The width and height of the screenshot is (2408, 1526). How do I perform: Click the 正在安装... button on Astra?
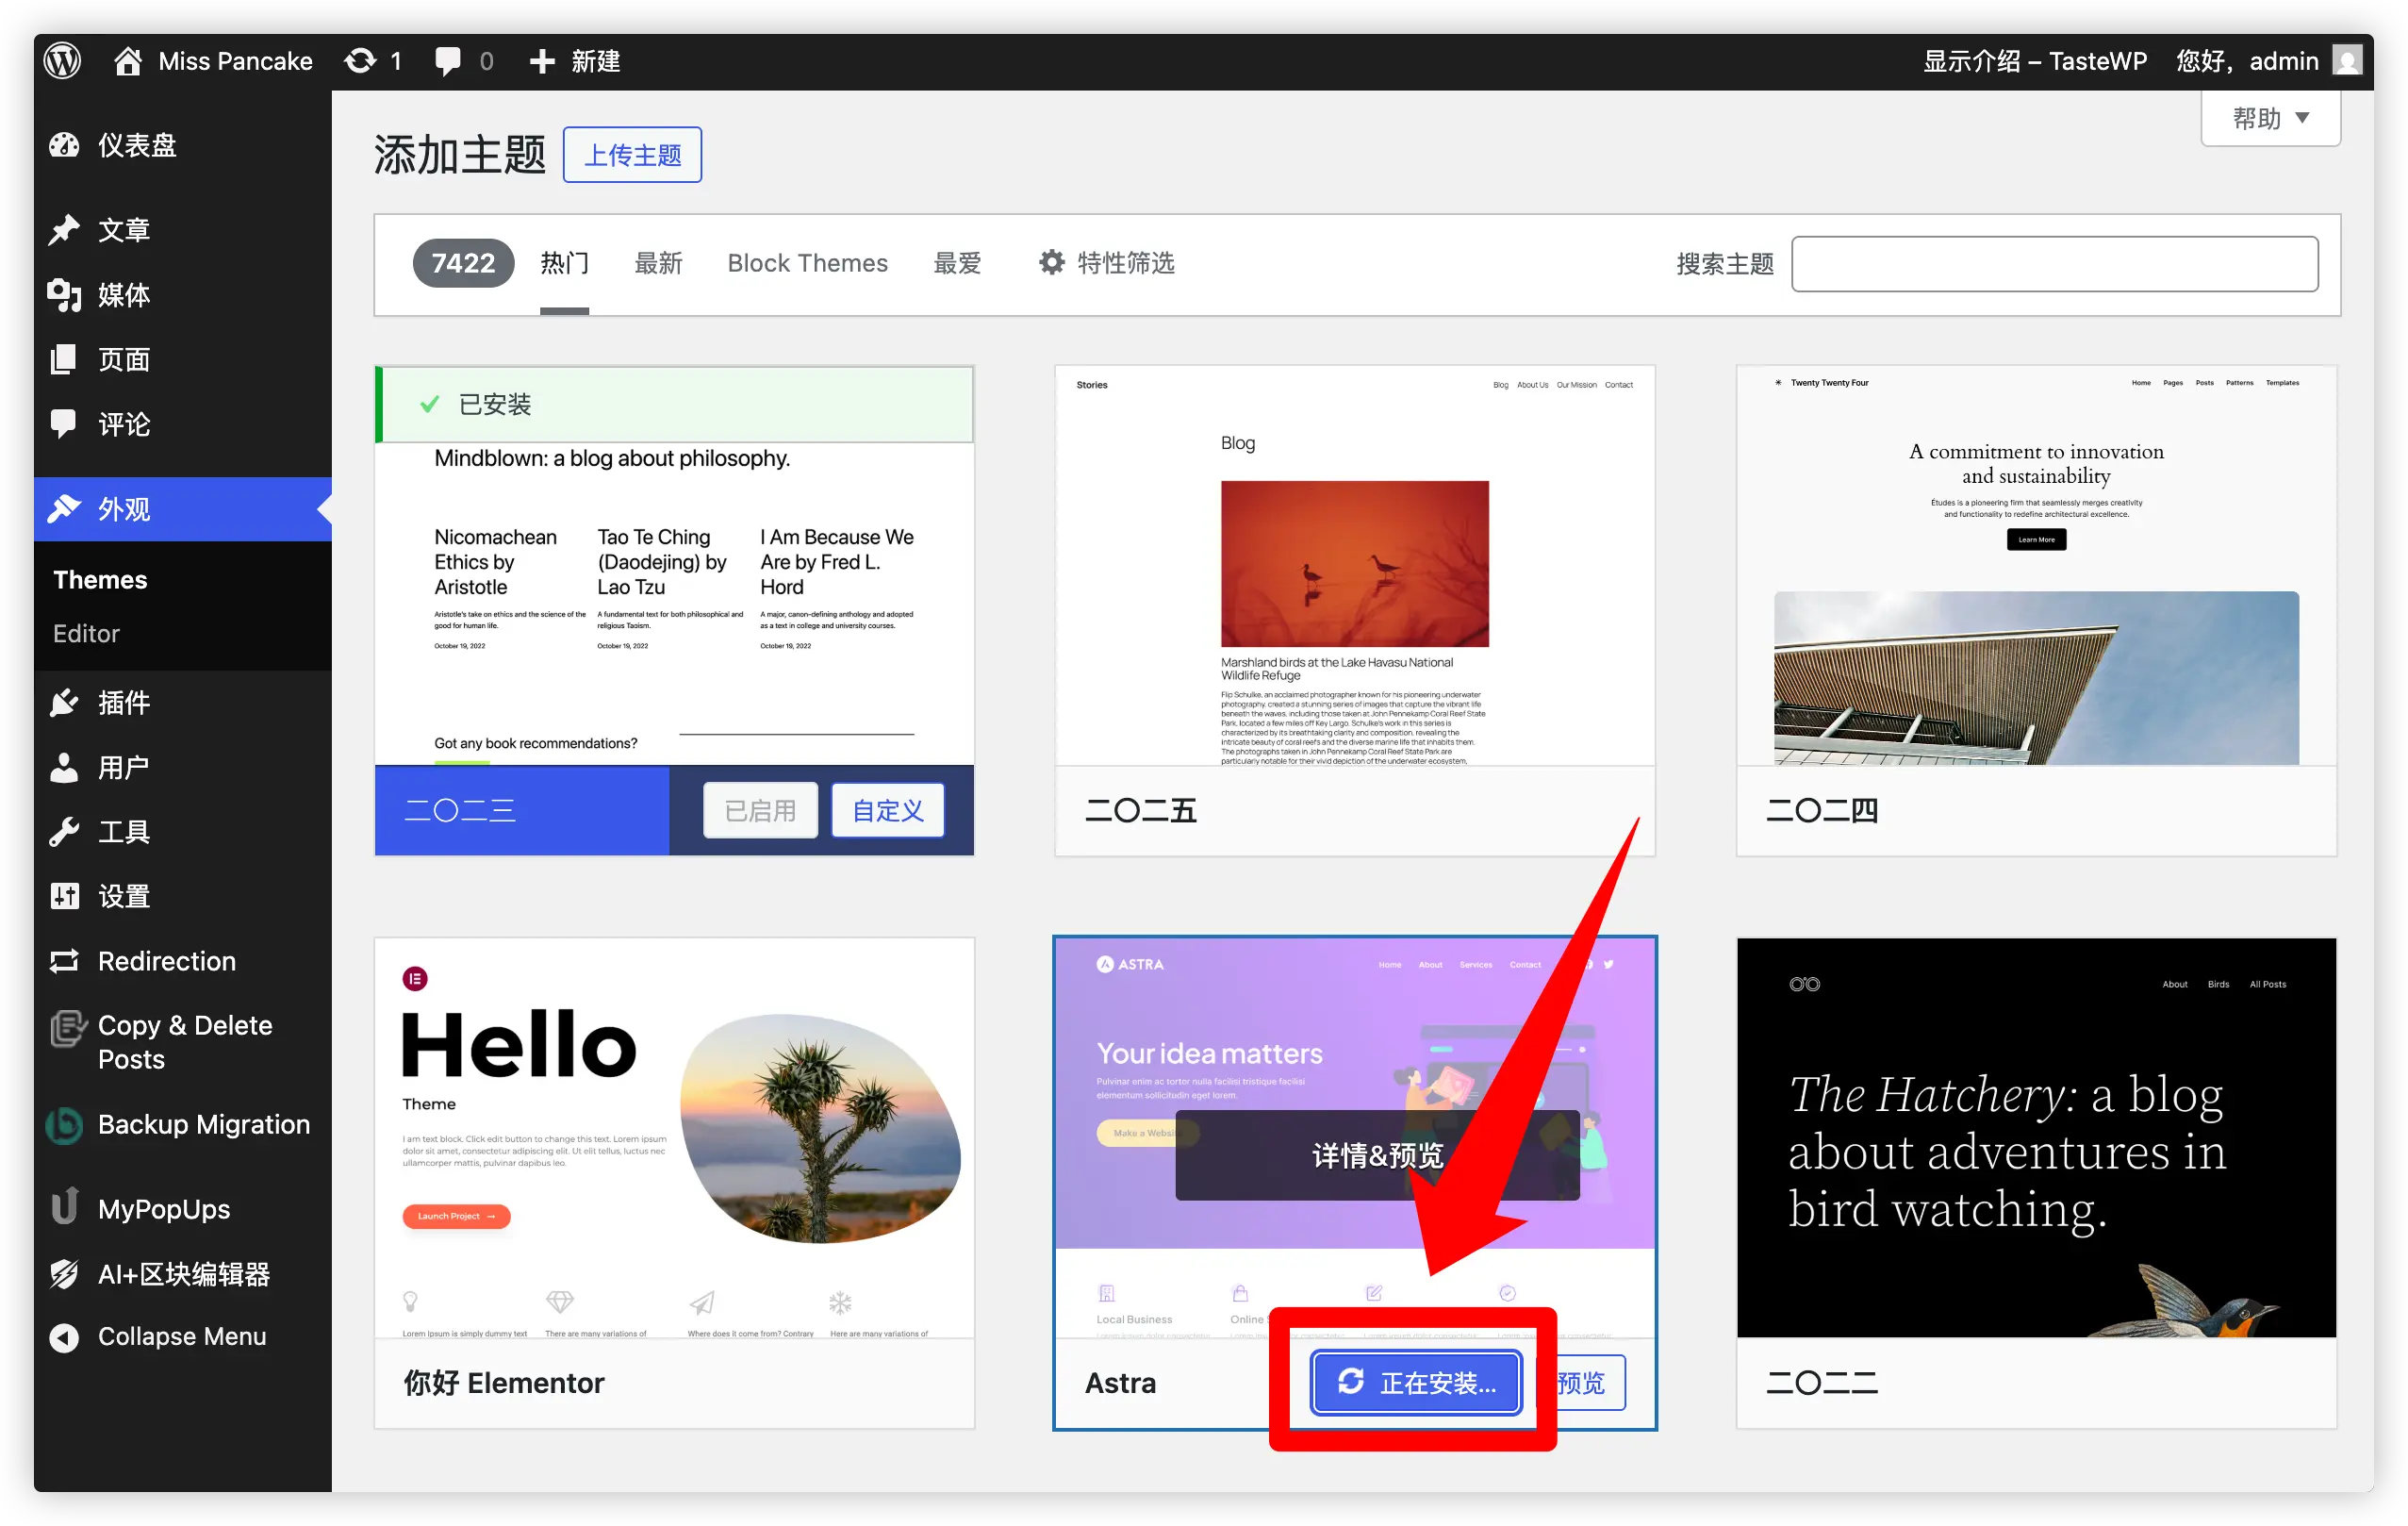point(1416,1382)
